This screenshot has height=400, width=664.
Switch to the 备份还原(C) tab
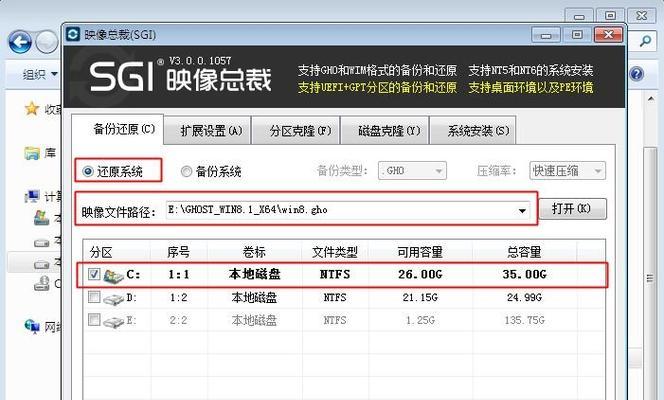[118, 129]
